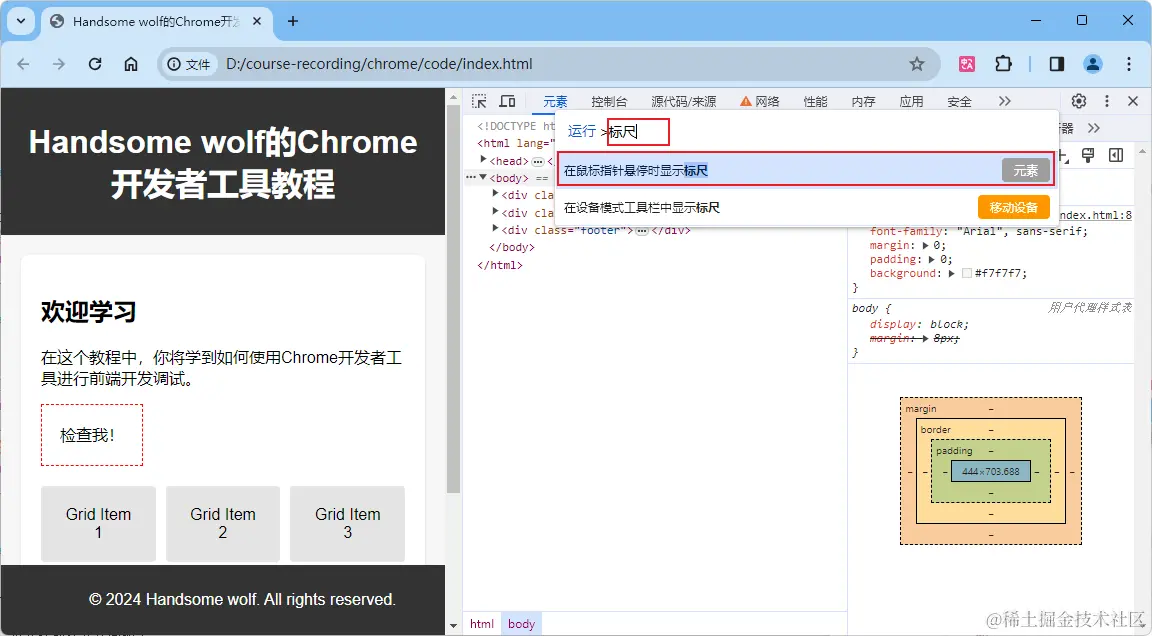Click the closing </body> tag row

pos(512,247)
